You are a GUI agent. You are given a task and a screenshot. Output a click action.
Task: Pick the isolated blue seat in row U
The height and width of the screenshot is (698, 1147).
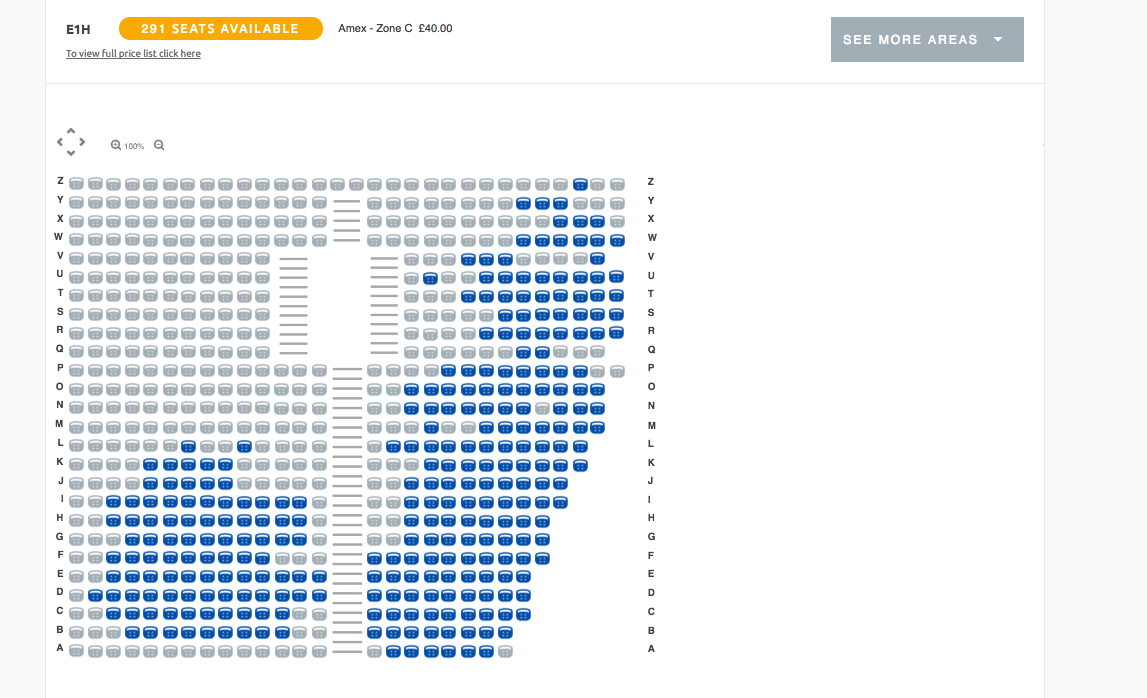(430, 278)
